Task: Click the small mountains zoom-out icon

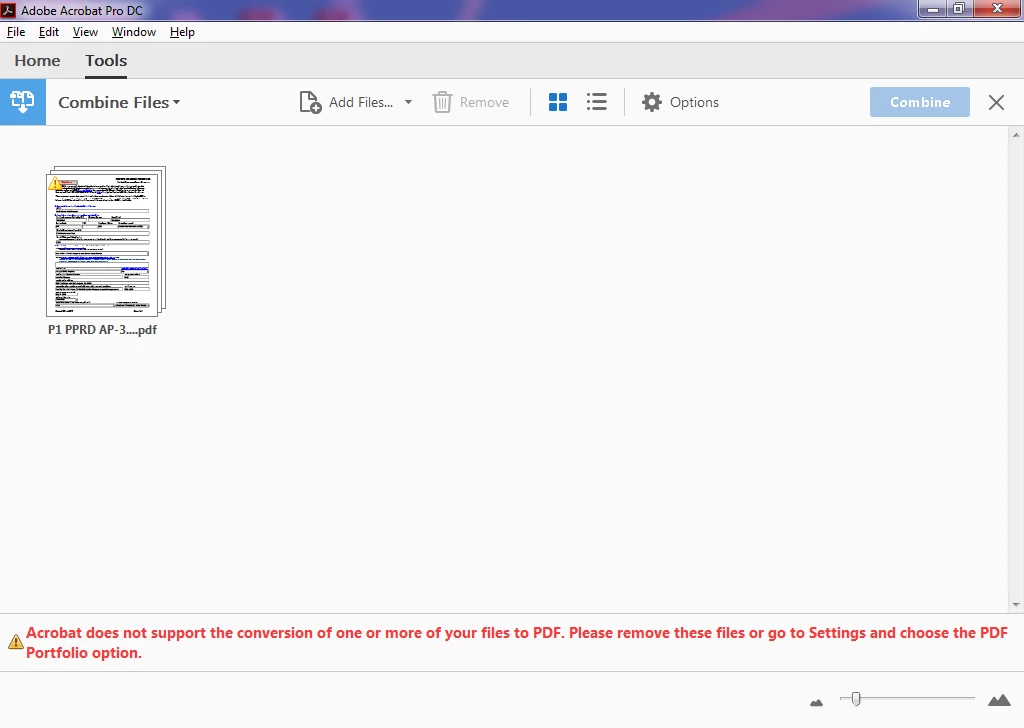Action: click(x=816, y=703)
